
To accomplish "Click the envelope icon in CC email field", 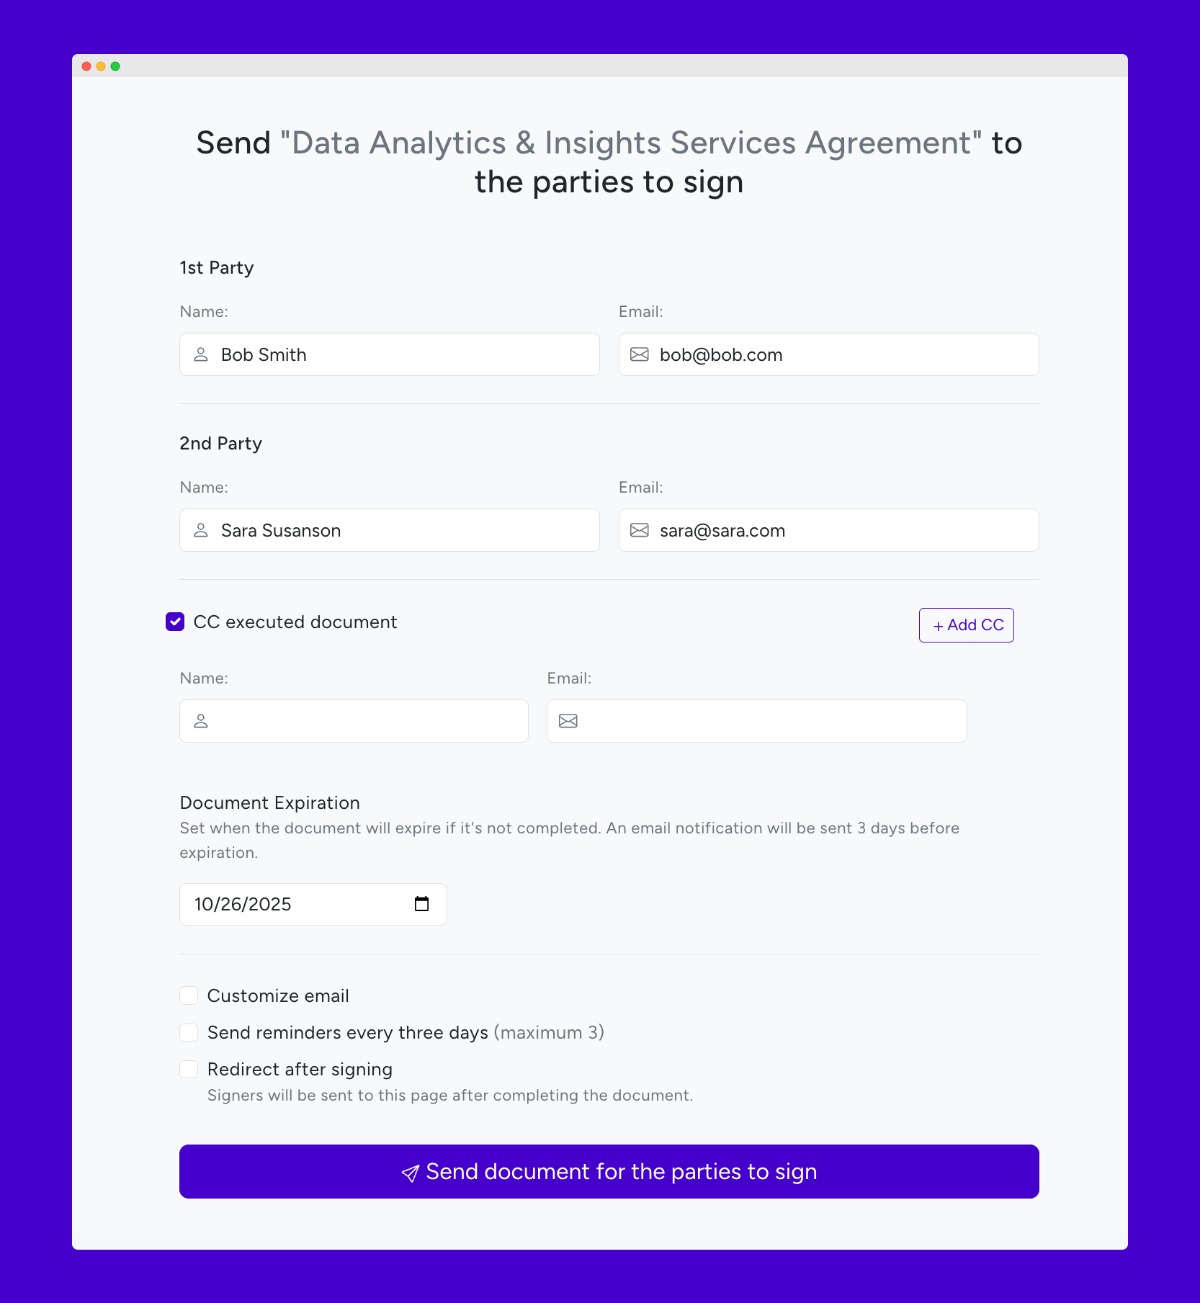I will [x=568, y=721].
